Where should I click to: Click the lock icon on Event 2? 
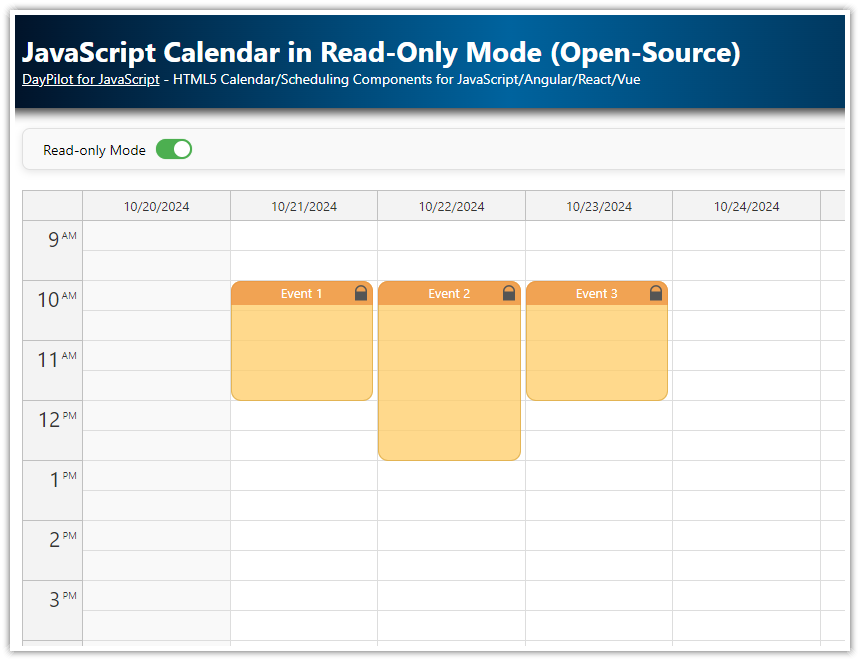point(508,293)
